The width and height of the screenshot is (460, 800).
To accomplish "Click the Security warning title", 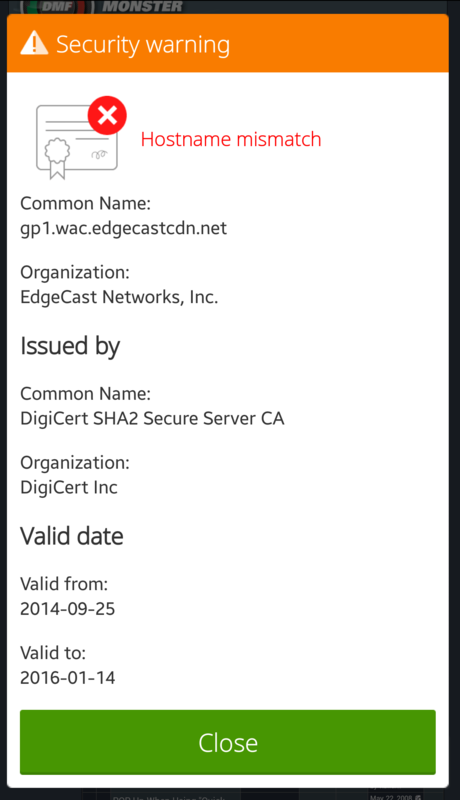I will [x=143, y=45].
